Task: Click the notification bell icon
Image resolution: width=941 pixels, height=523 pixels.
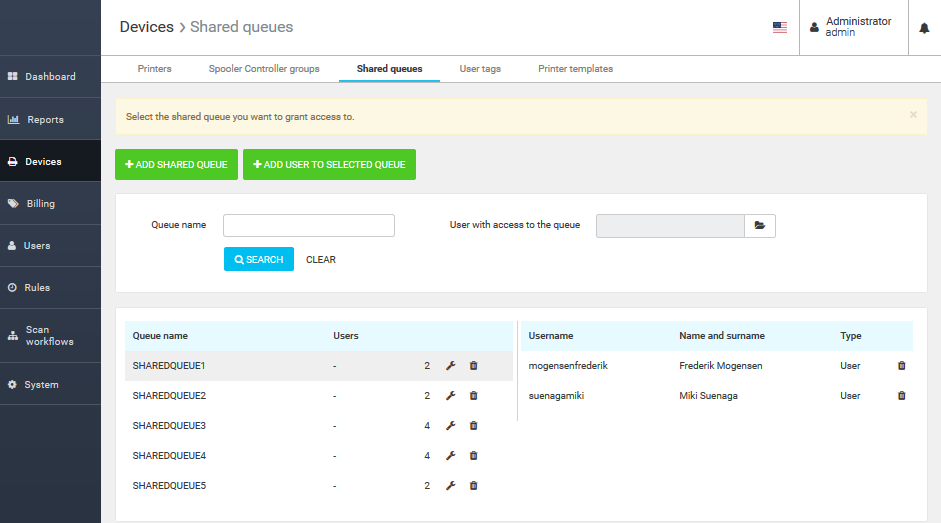Action: tap(924, 28)
